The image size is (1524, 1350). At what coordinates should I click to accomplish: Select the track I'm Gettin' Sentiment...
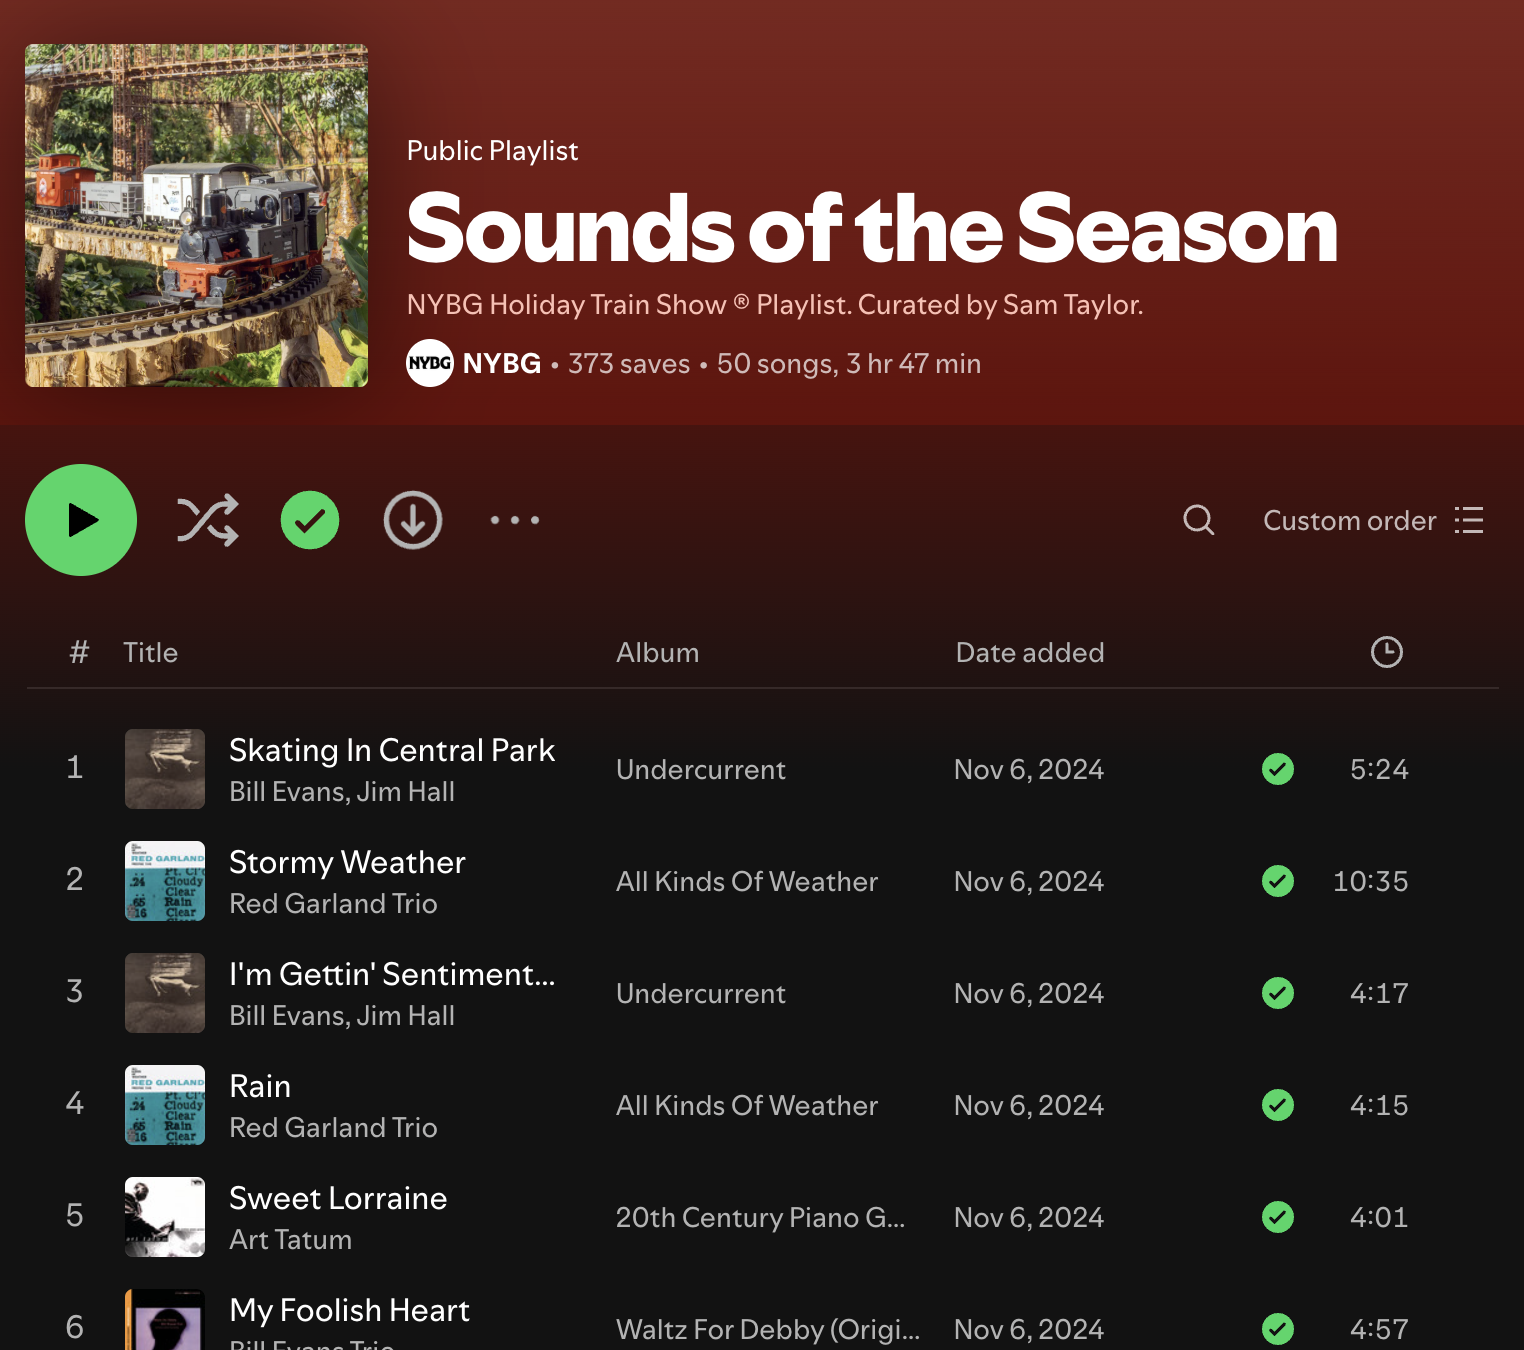point(392,974)
